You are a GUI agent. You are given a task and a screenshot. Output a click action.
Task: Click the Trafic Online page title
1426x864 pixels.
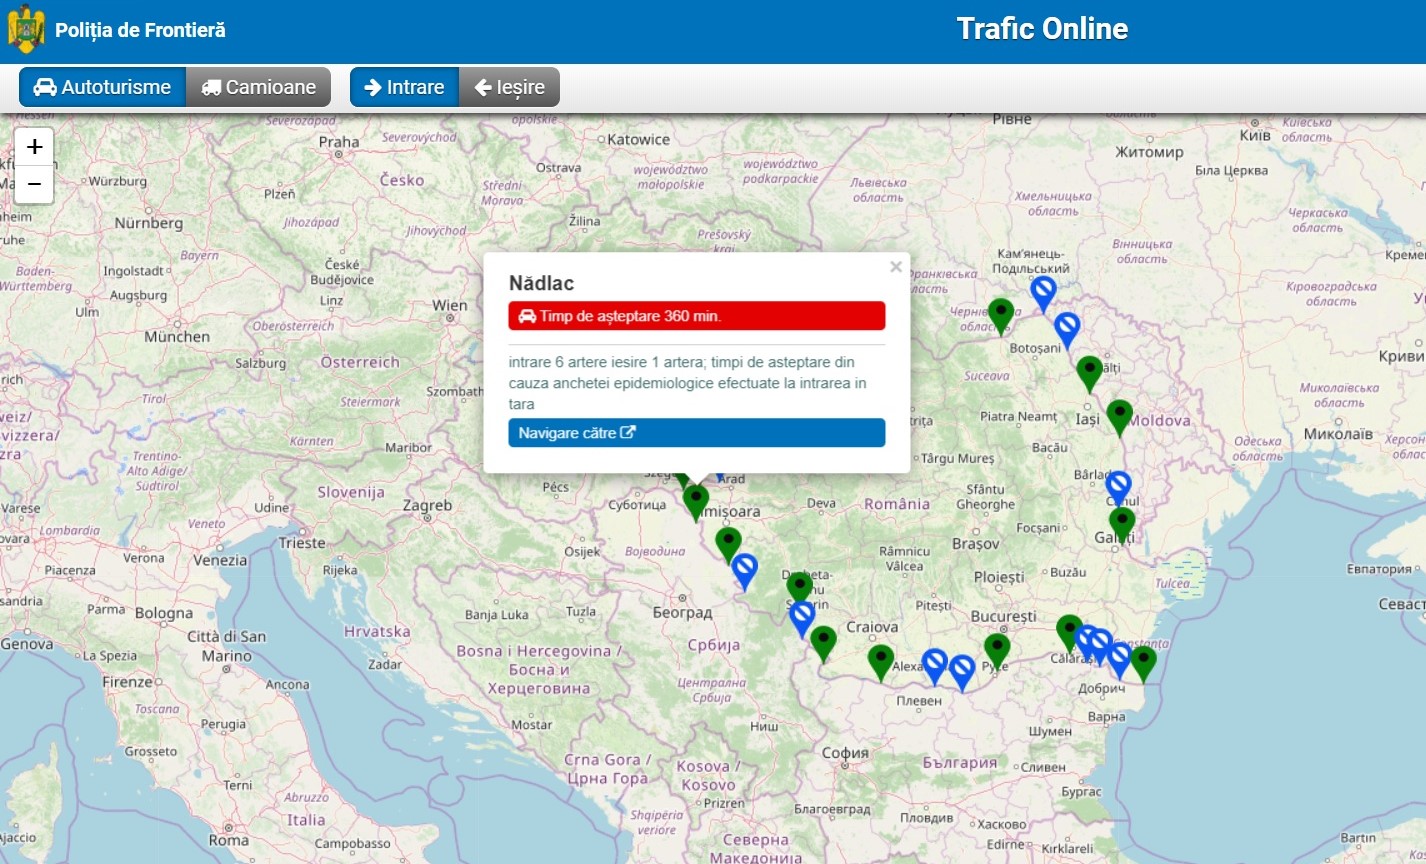1041,29
